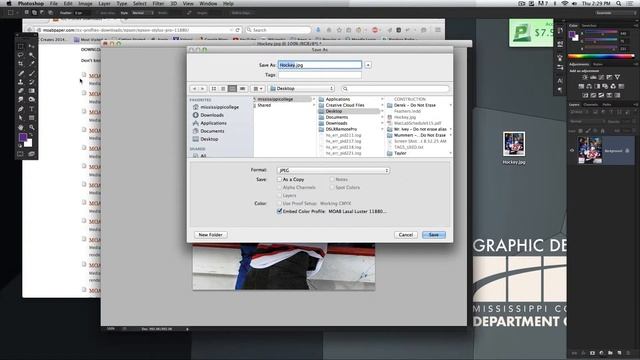This screenshot has width=640, height=360.
Task: Open the layer blend mode dropdown
Action: 587,121
